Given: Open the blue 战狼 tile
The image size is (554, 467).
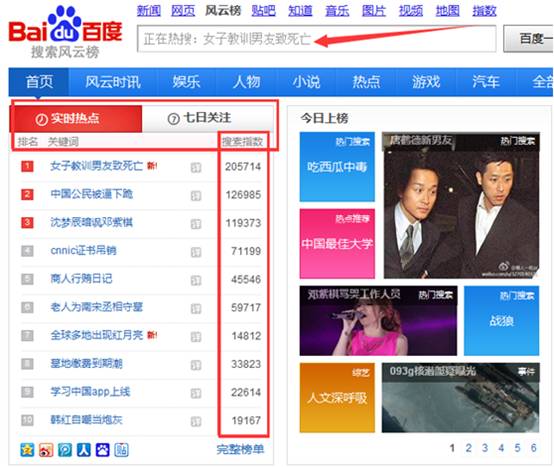Looking at the screenshot, I should pyautogui.click(x=501, y=321).
